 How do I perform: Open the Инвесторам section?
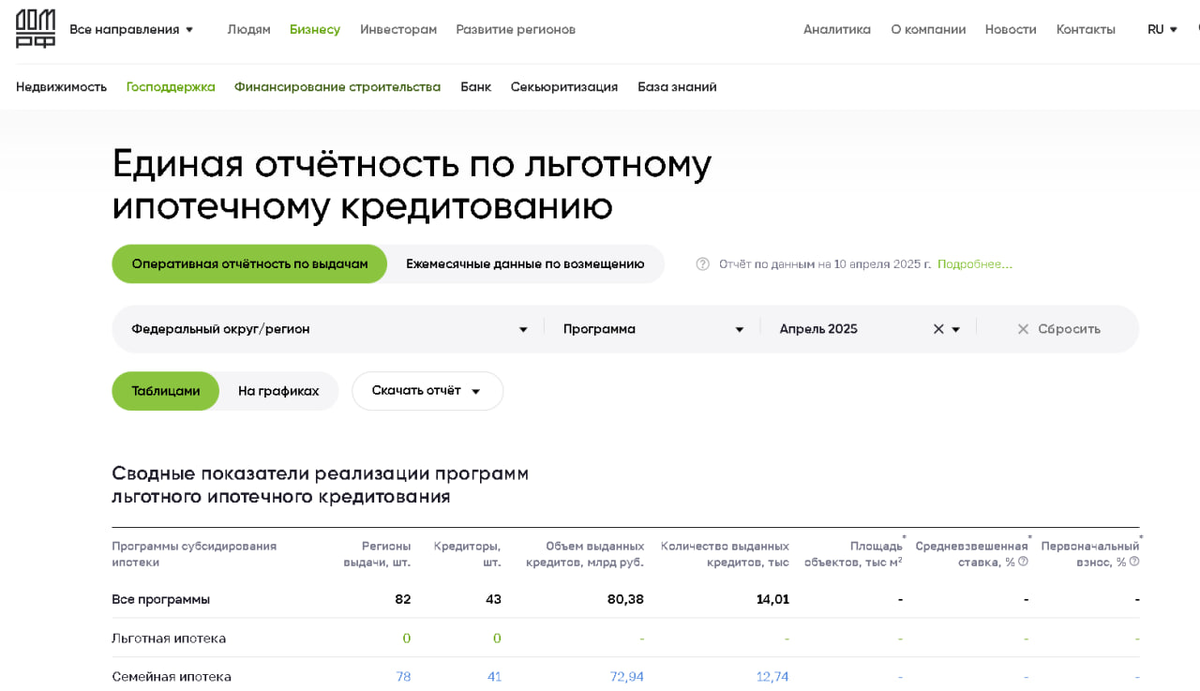click(399, 30)
